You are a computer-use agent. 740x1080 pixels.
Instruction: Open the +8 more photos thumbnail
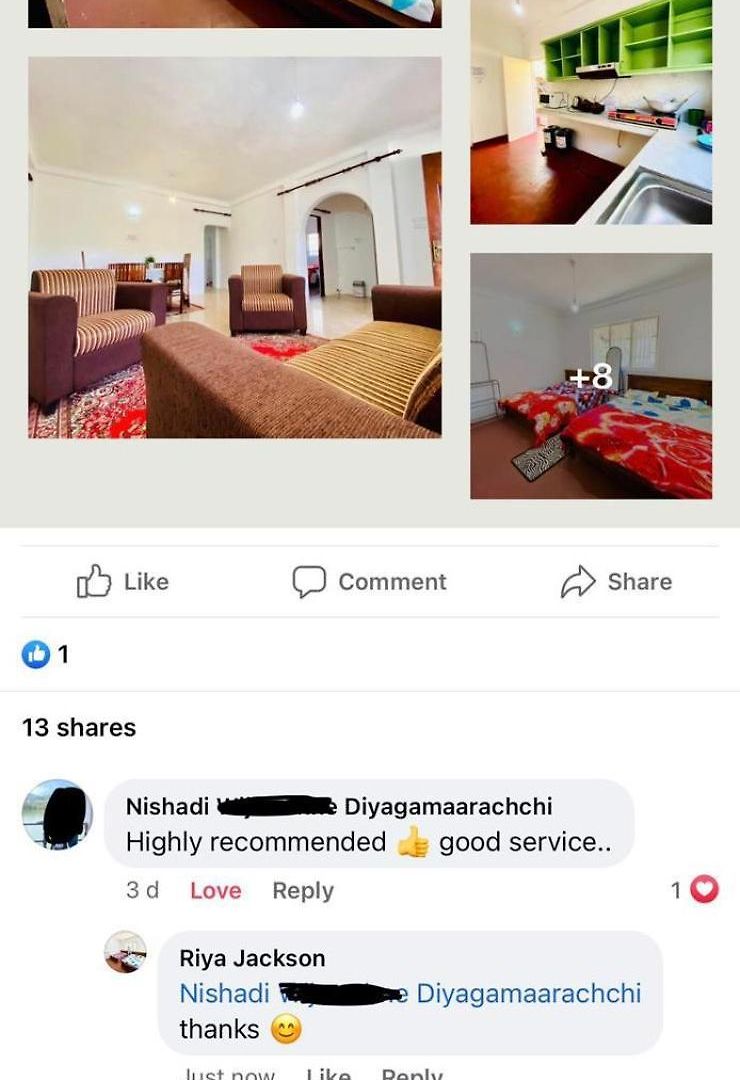(x=591, y=376)
